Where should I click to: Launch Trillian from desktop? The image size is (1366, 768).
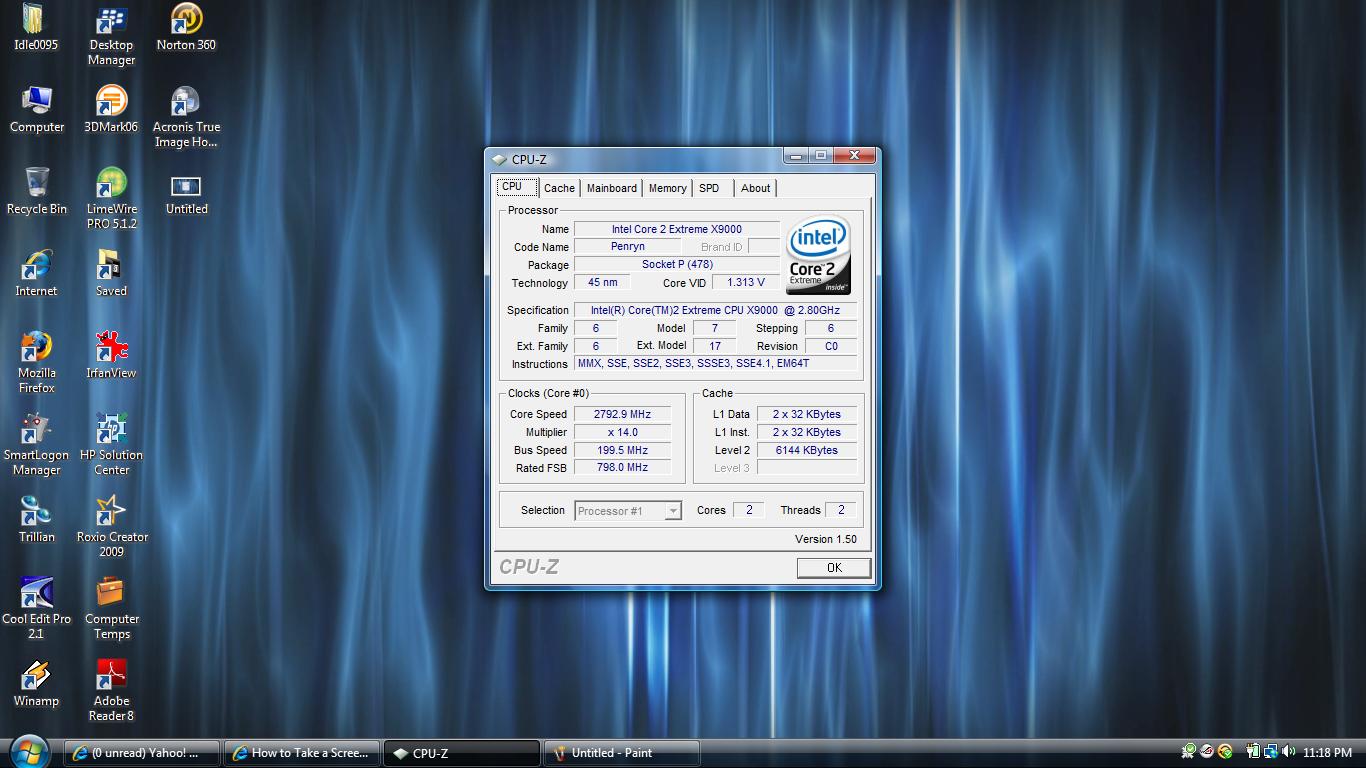click(x=37, y=519)
